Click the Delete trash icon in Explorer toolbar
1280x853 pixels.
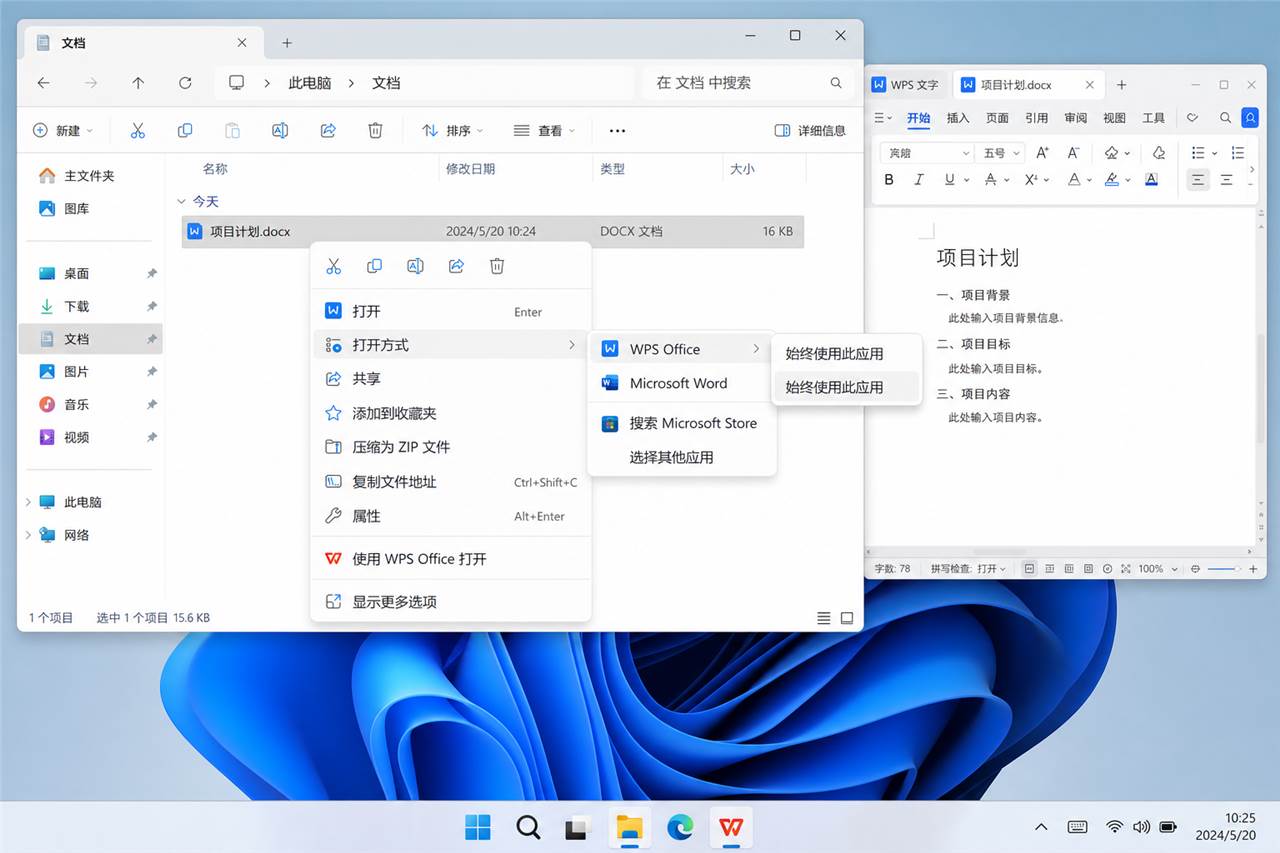click(375, 131)
